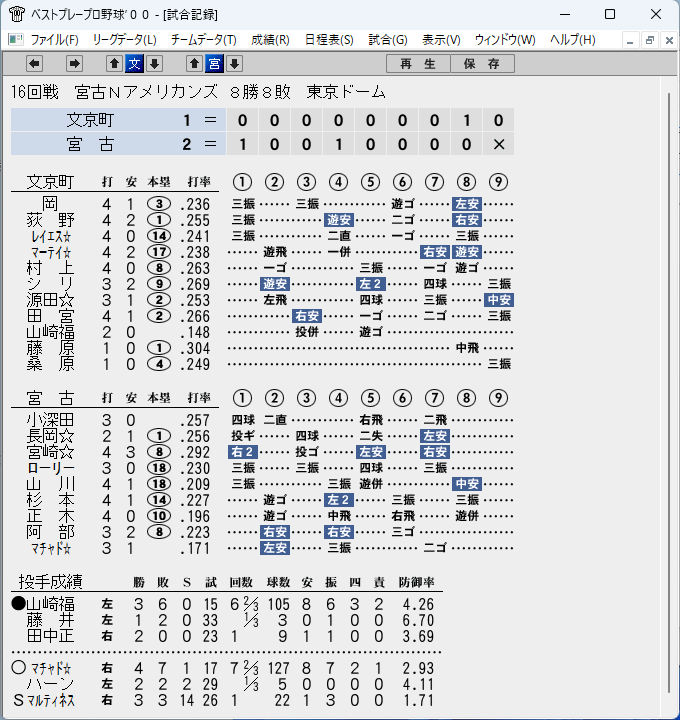
Task: Open the リーグデータ(L) menu
Action: pyautogui.click(x=124, y=40)
